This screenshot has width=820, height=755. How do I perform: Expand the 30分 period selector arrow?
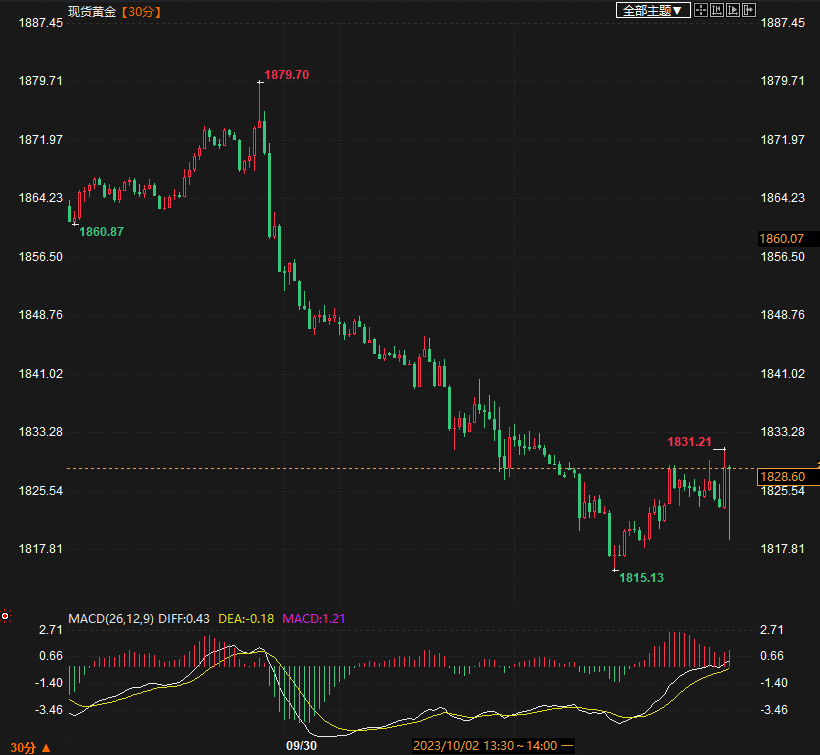[46, 748]
